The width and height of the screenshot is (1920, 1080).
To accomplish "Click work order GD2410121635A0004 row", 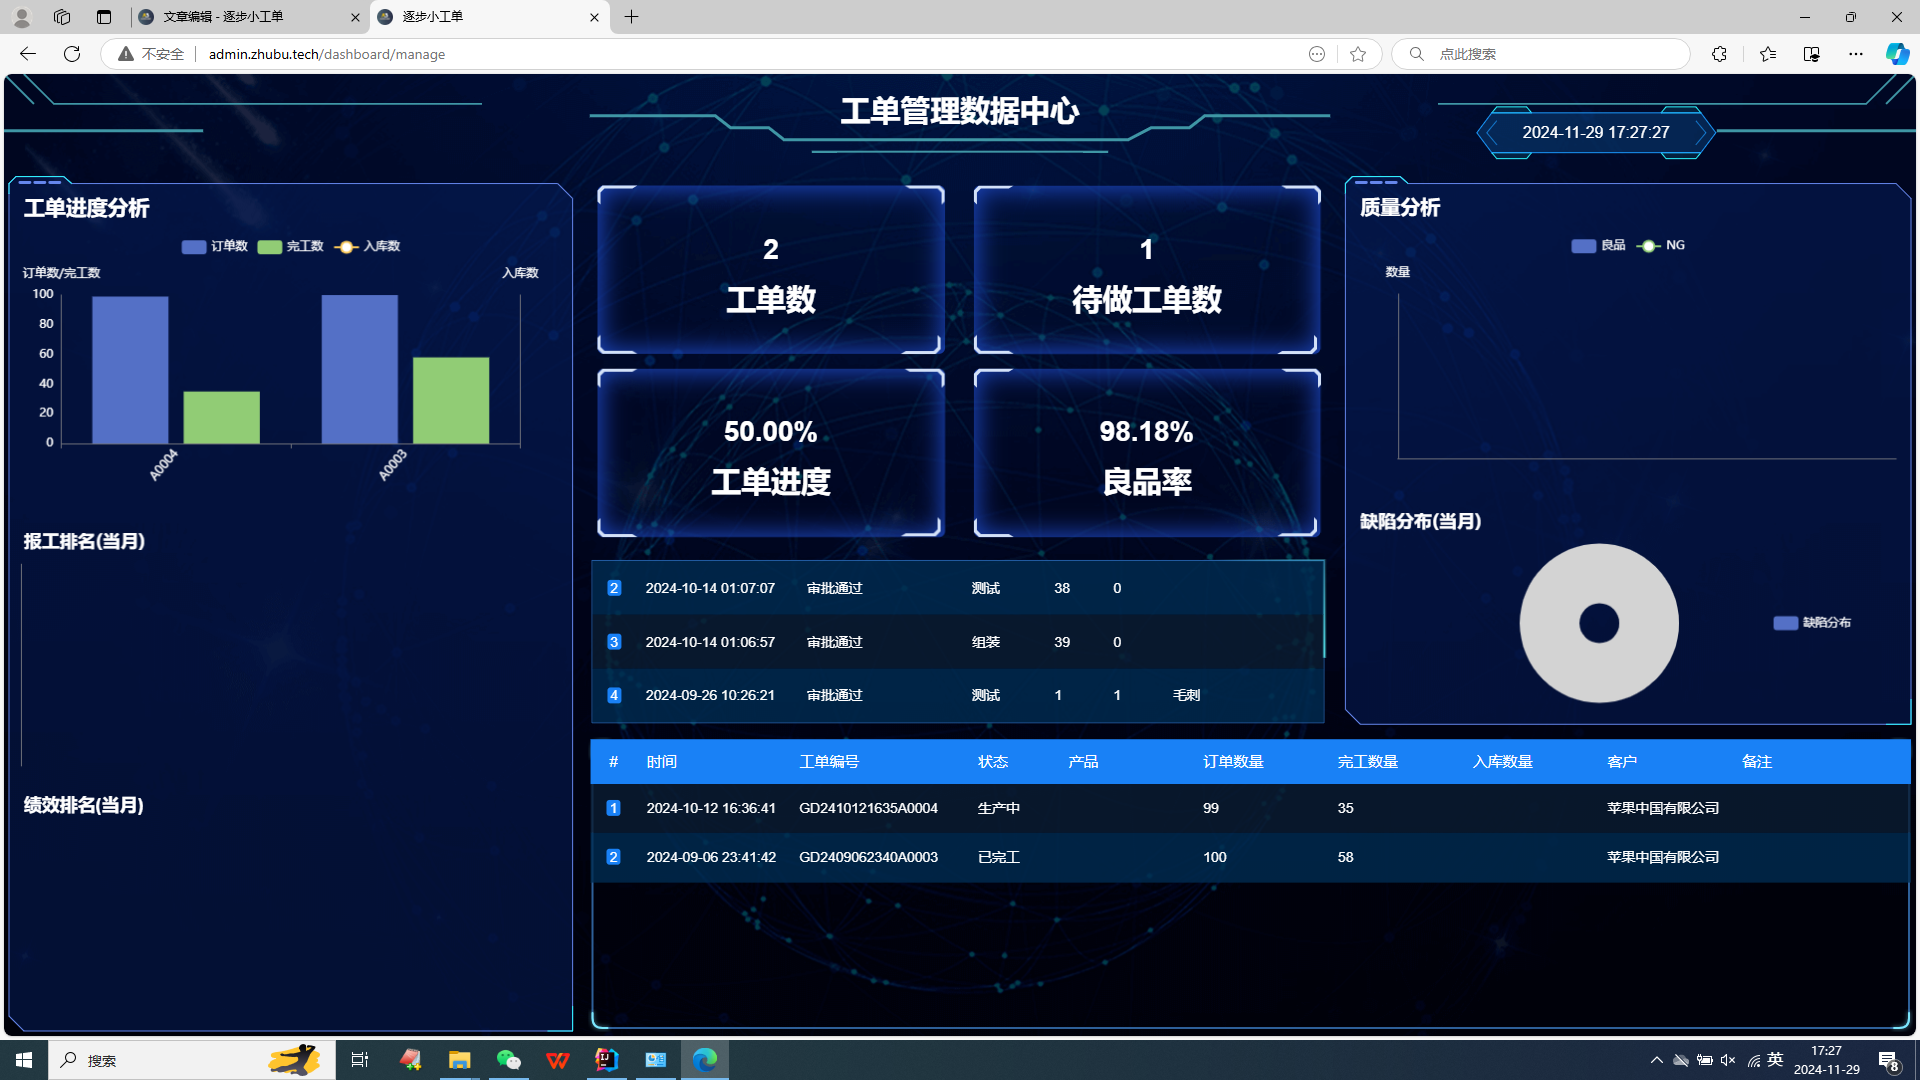I will 868,808.
